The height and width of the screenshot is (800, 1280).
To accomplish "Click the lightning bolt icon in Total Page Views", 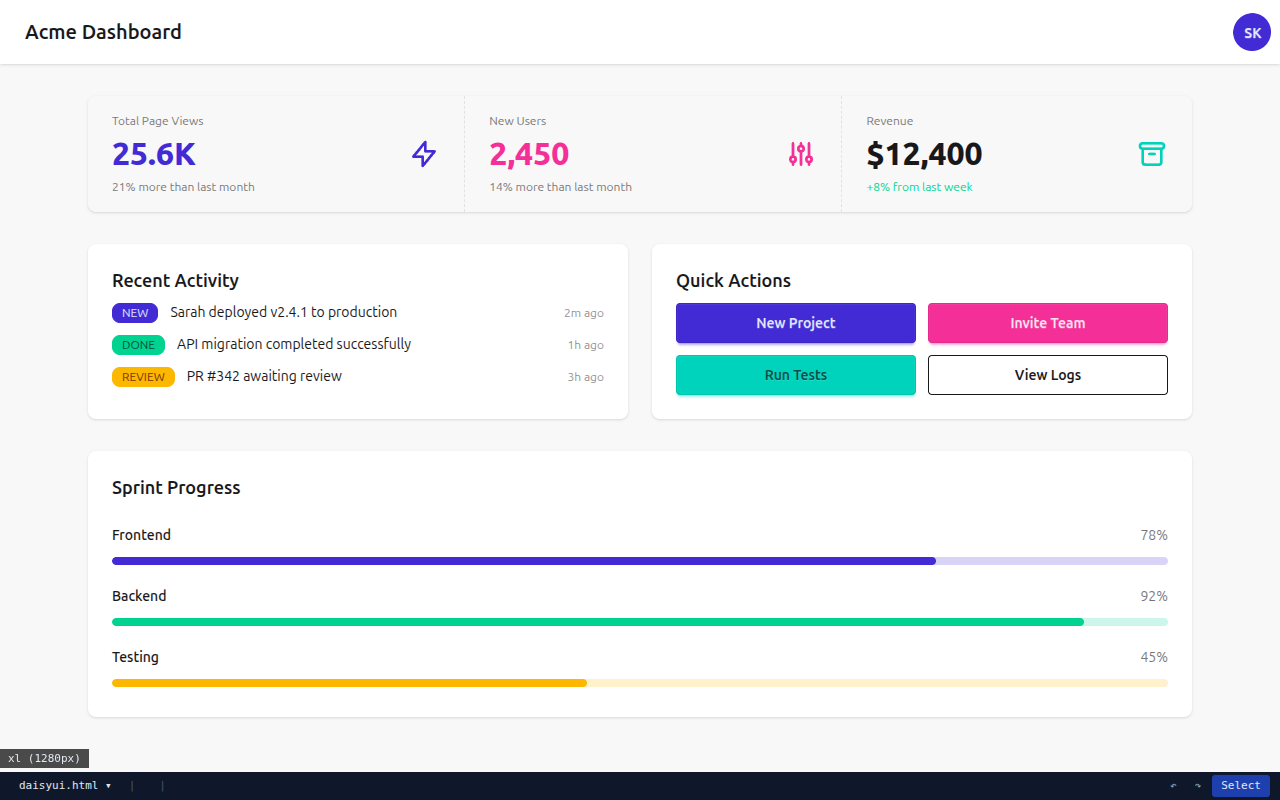I will pos(424,154).
